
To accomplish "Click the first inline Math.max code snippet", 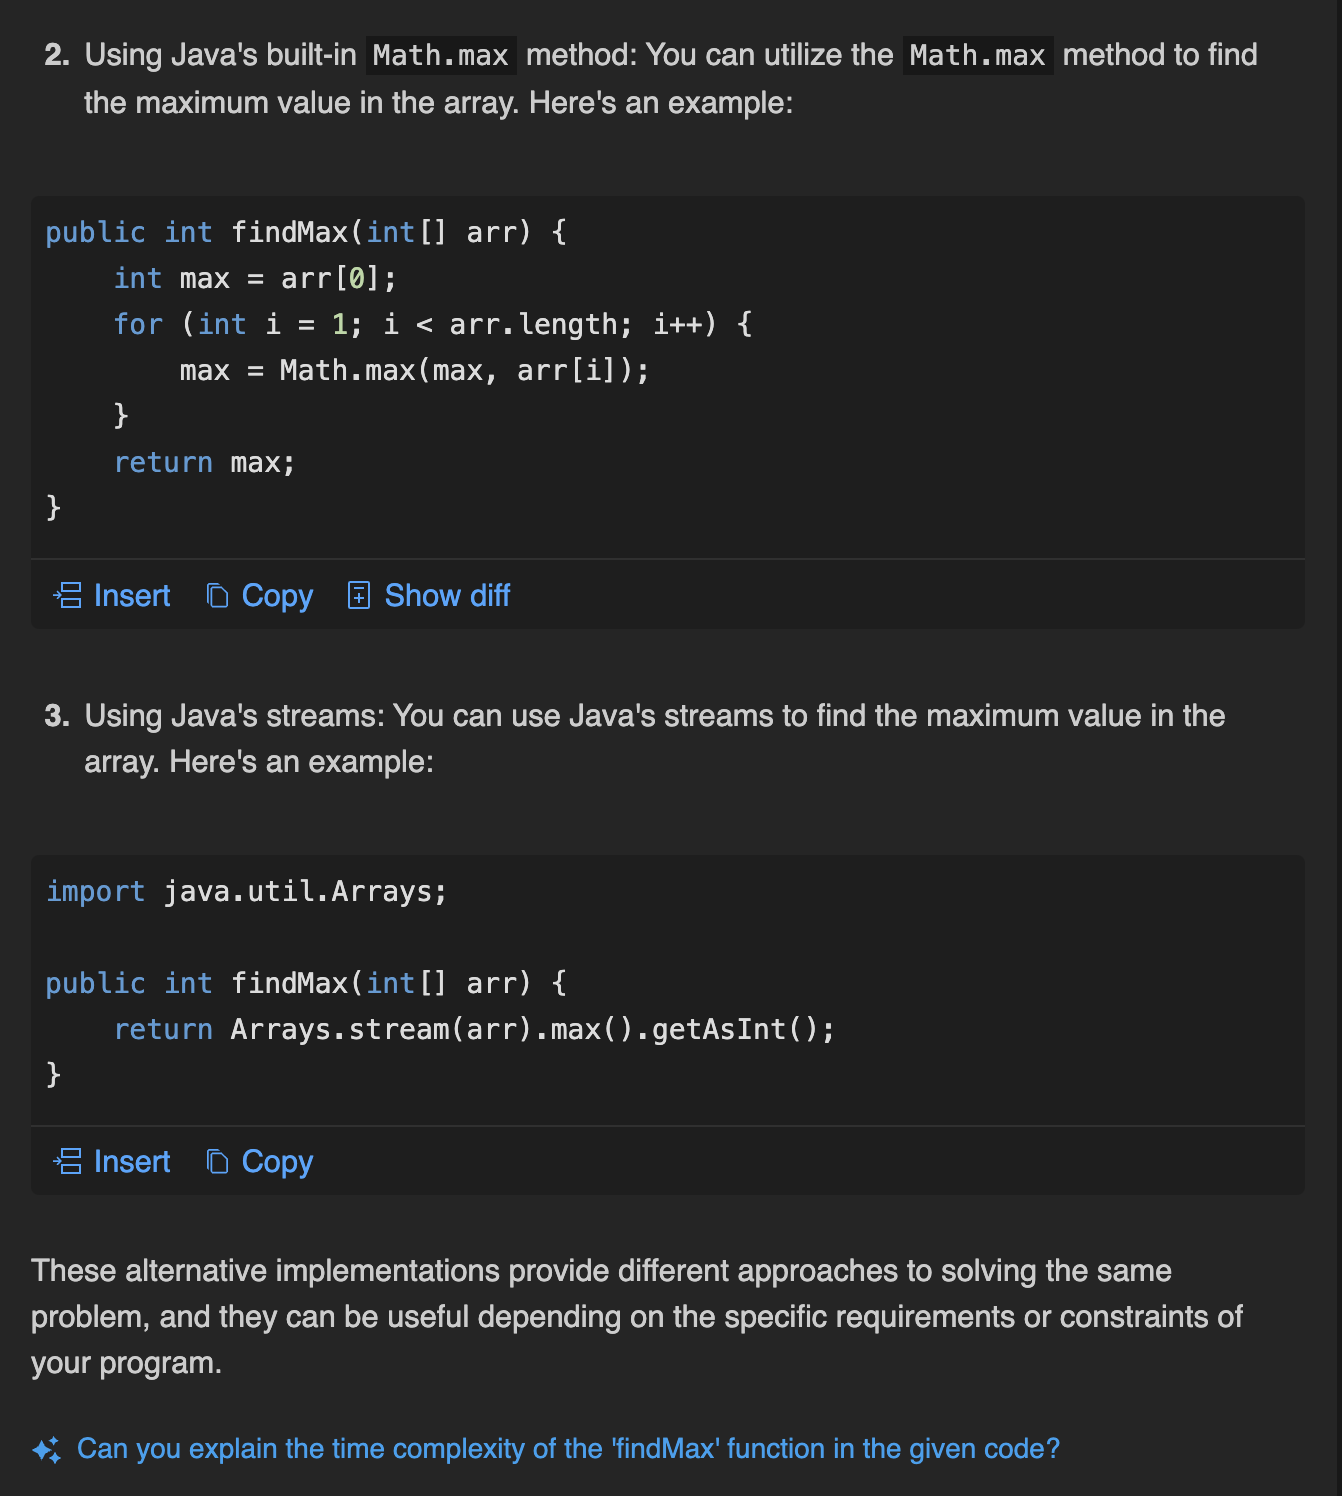I will pyautogui.click(x=440, y=55).
